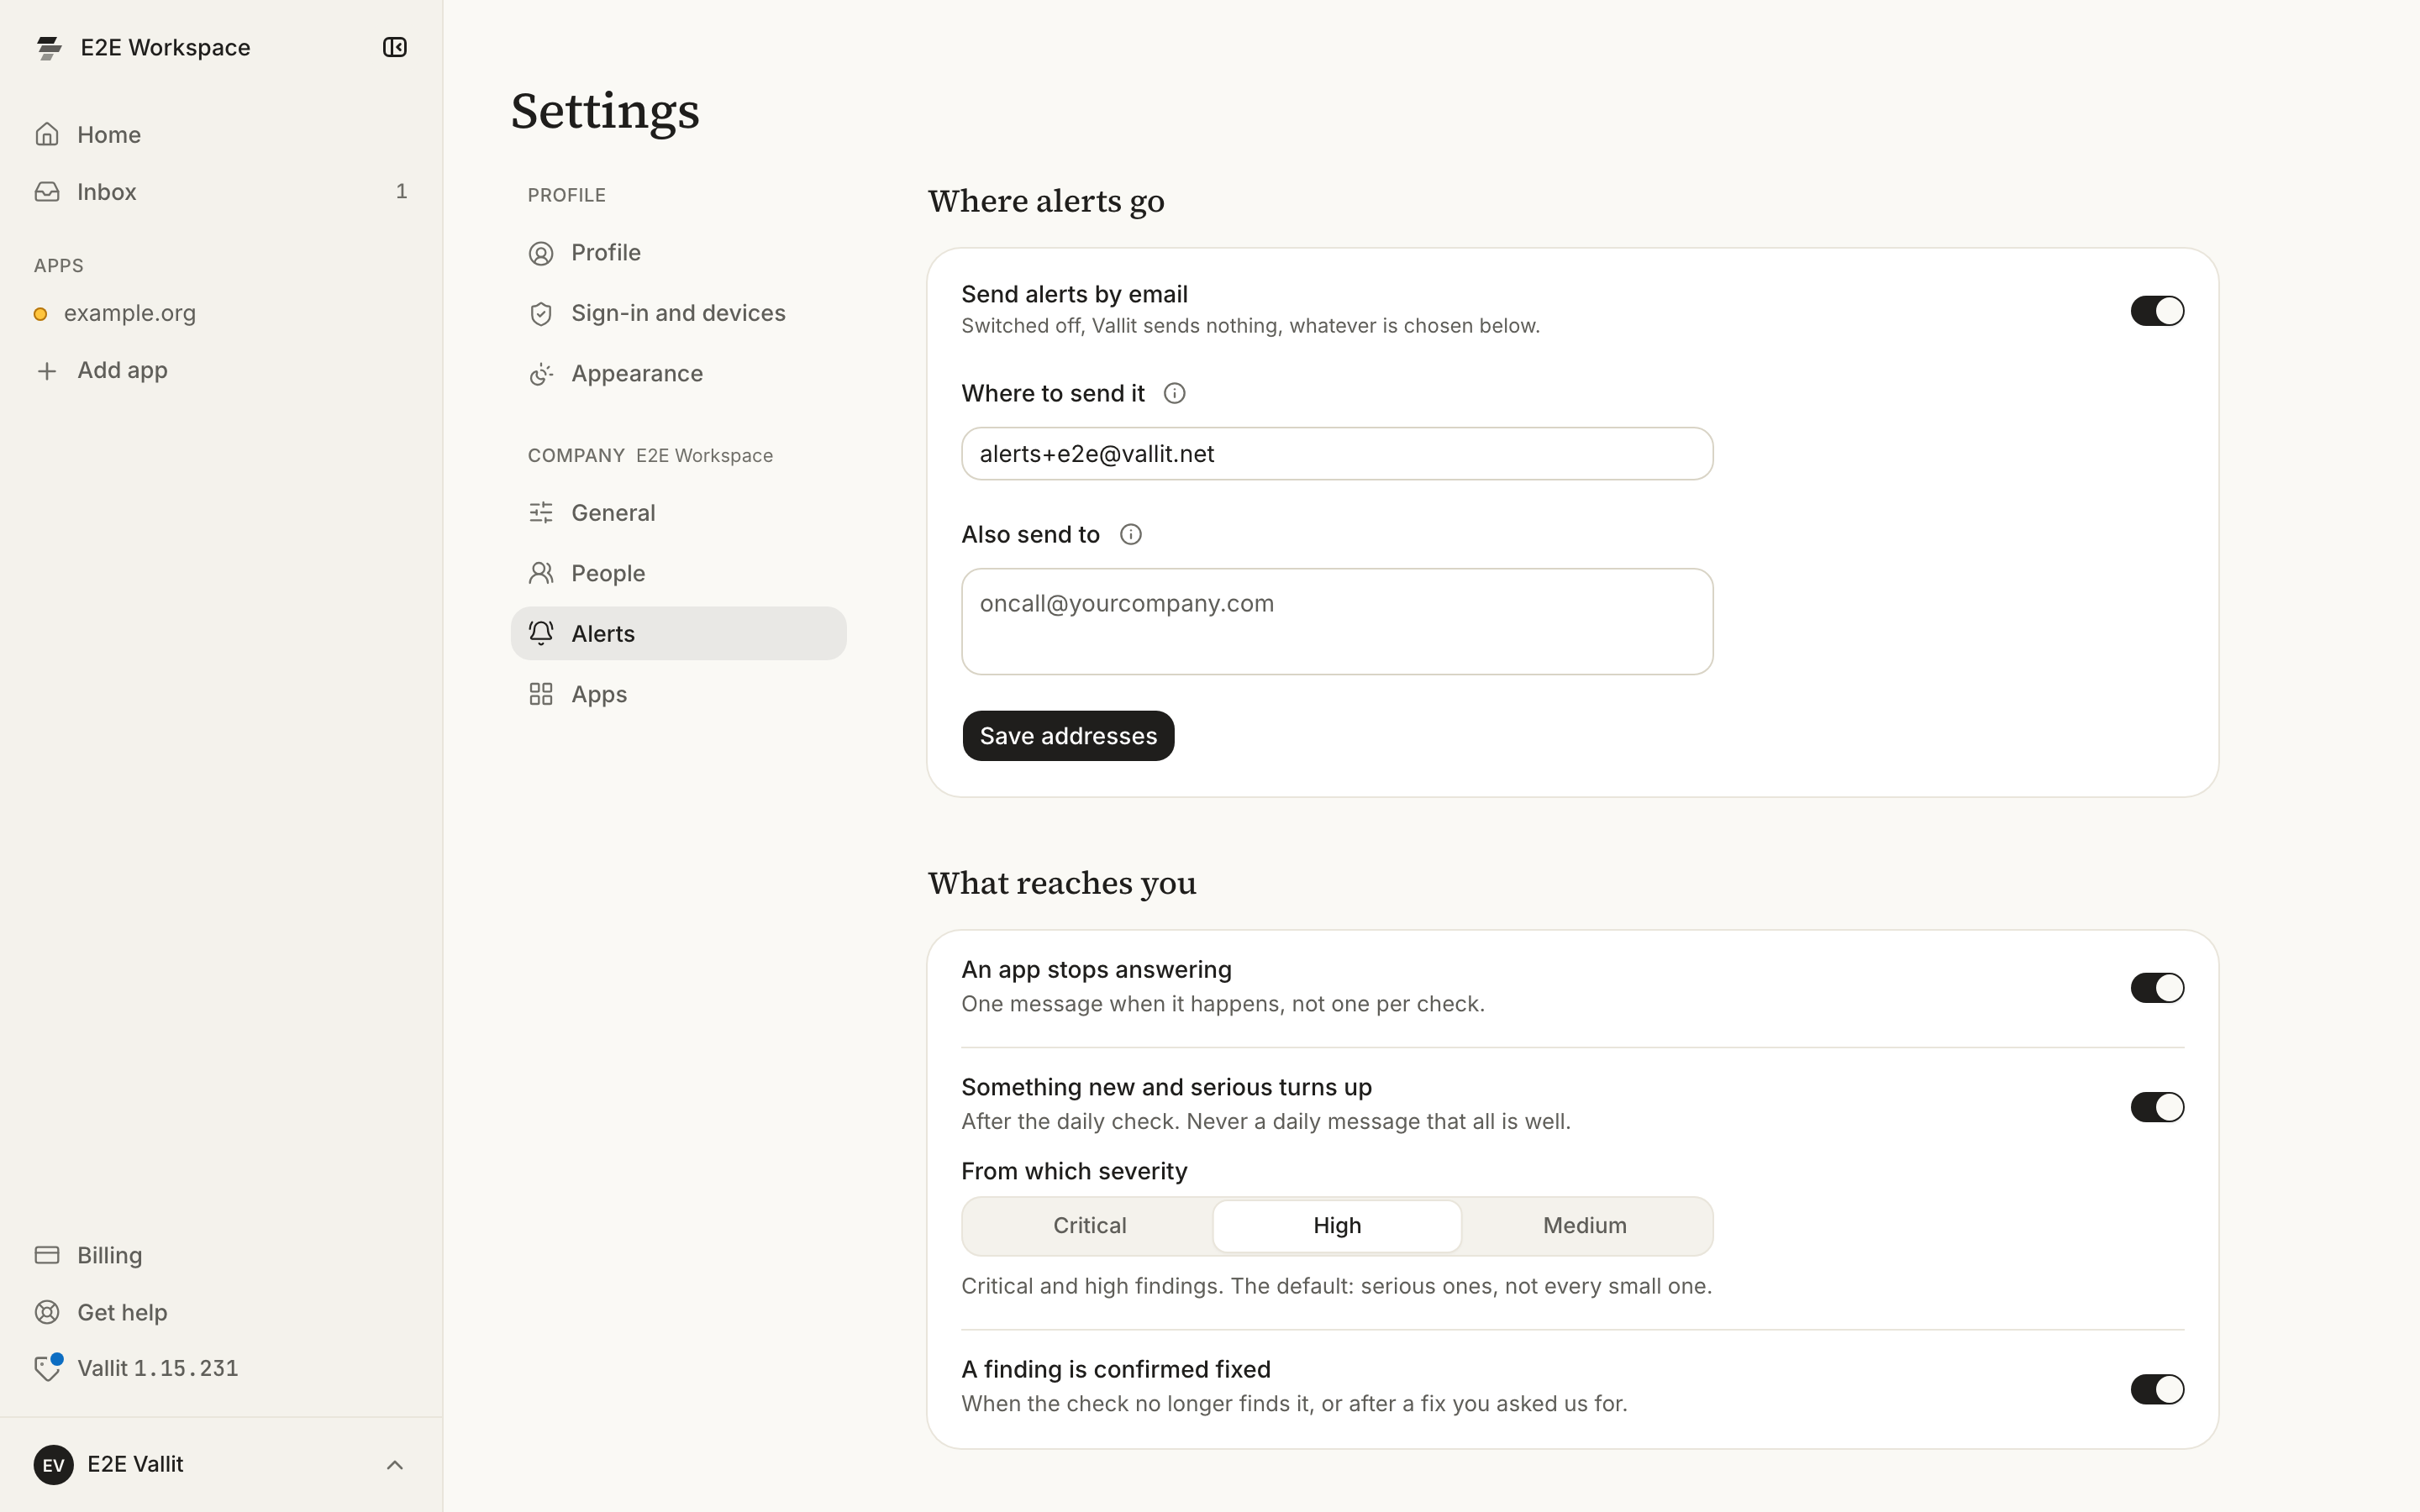Viewport: 2420px width, 1512px height.
Task: Click the People users icon
Action: tap(541, 573)
